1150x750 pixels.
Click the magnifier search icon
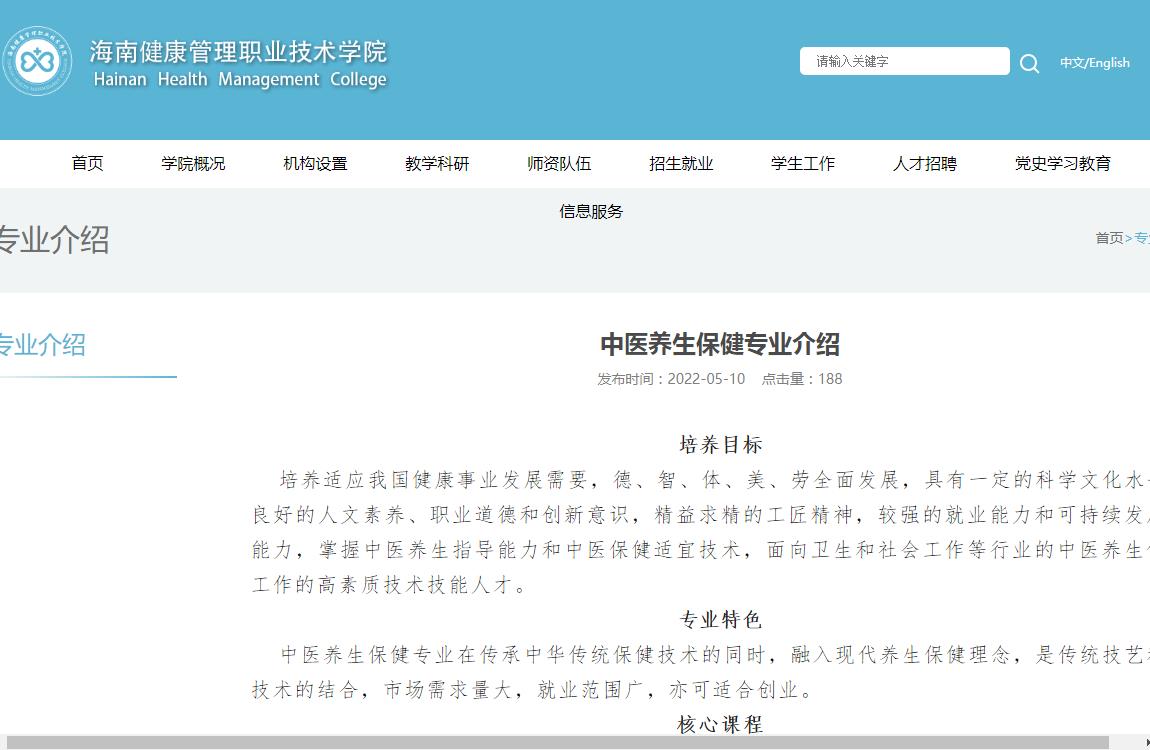coord(1029,64)
